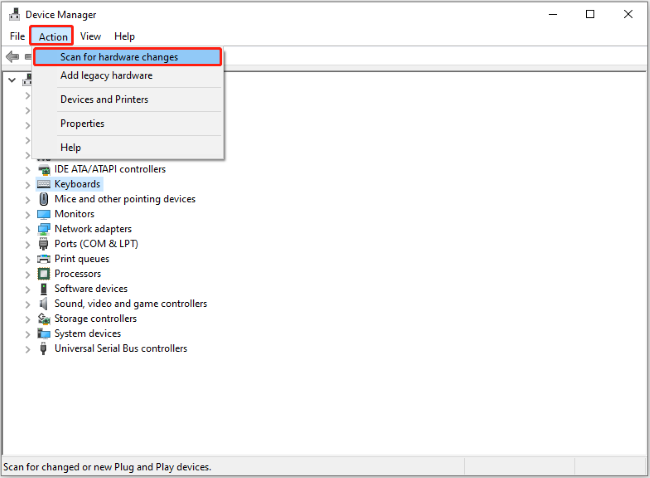Image resolution: width=650 pixels, height=478 pixels.
Task: Select the Print queues label
Action: click(x=82, y=259)
